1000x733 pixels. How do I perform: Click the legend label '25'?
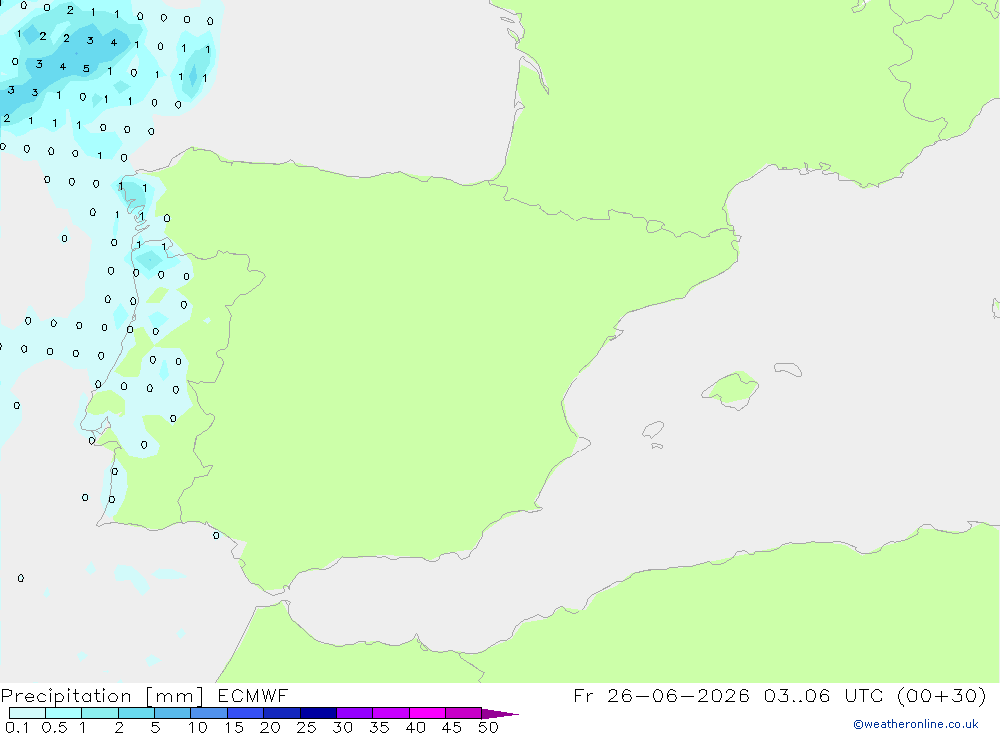pyautogui.click(x=306, y=727)
